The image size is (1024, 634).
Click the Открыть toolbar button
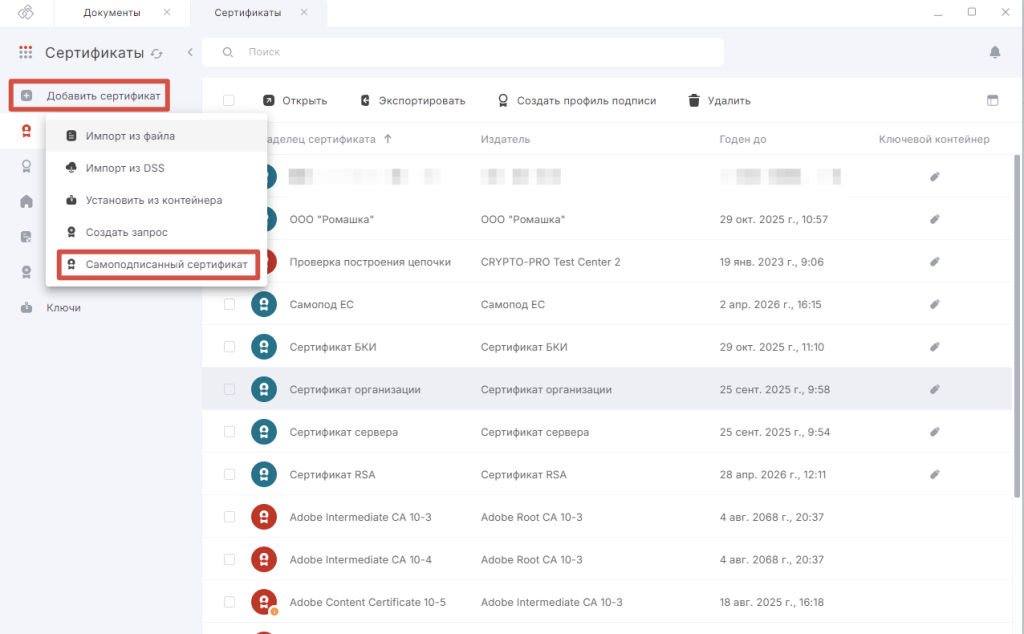(295, 101)
